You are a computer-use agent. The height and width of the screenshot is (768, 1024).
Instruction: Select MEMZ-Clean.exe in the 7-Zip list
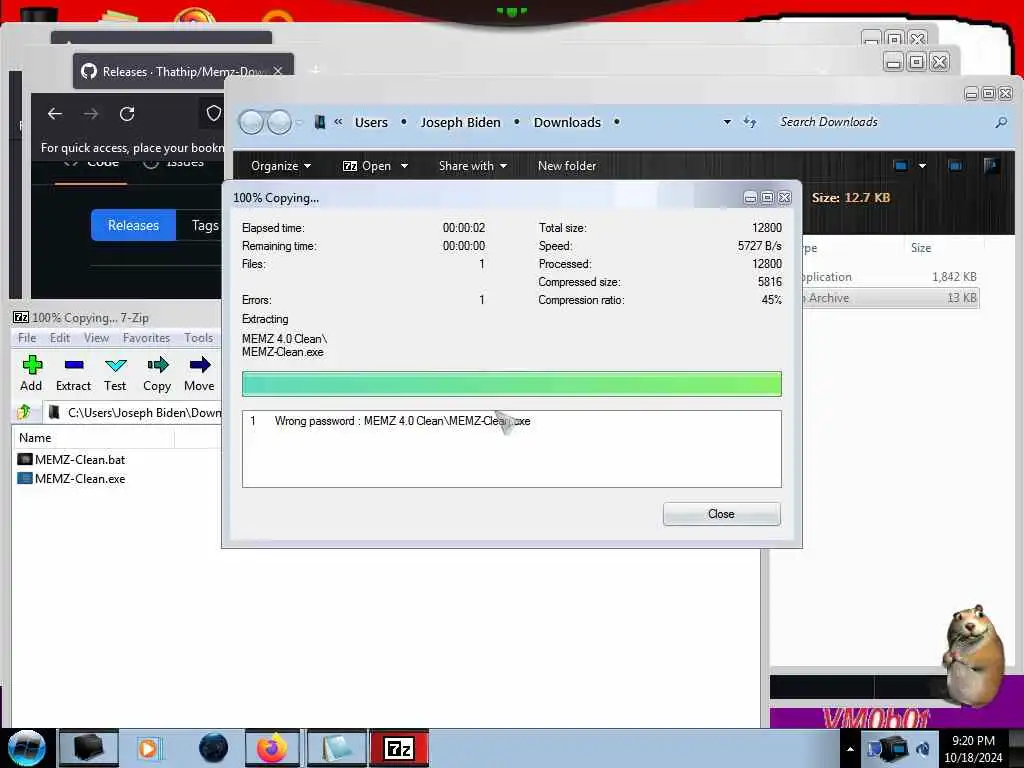71,479
